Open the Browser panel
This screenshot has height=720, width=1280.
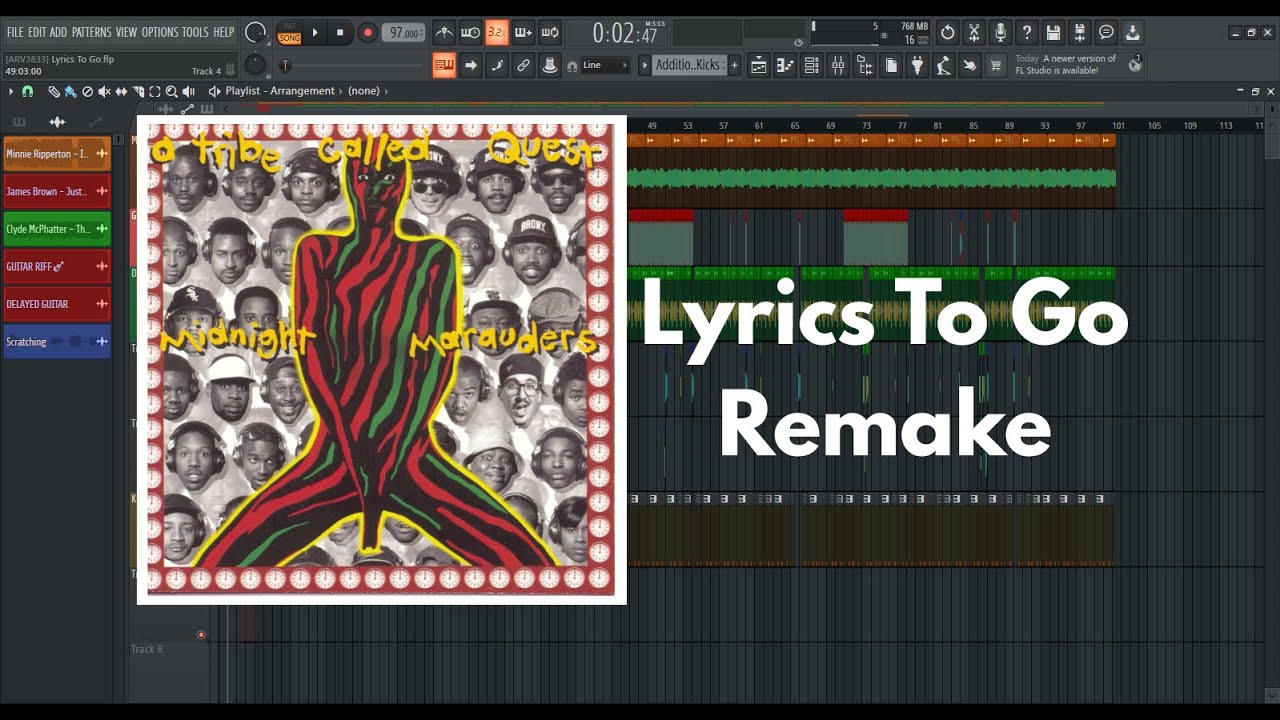click(864, 66)
